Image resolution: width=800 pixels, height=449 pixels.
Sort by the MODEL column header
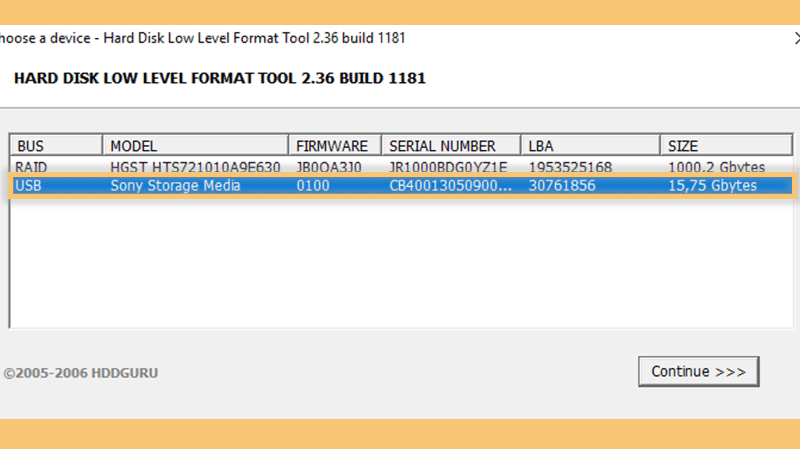click(195, 146)
